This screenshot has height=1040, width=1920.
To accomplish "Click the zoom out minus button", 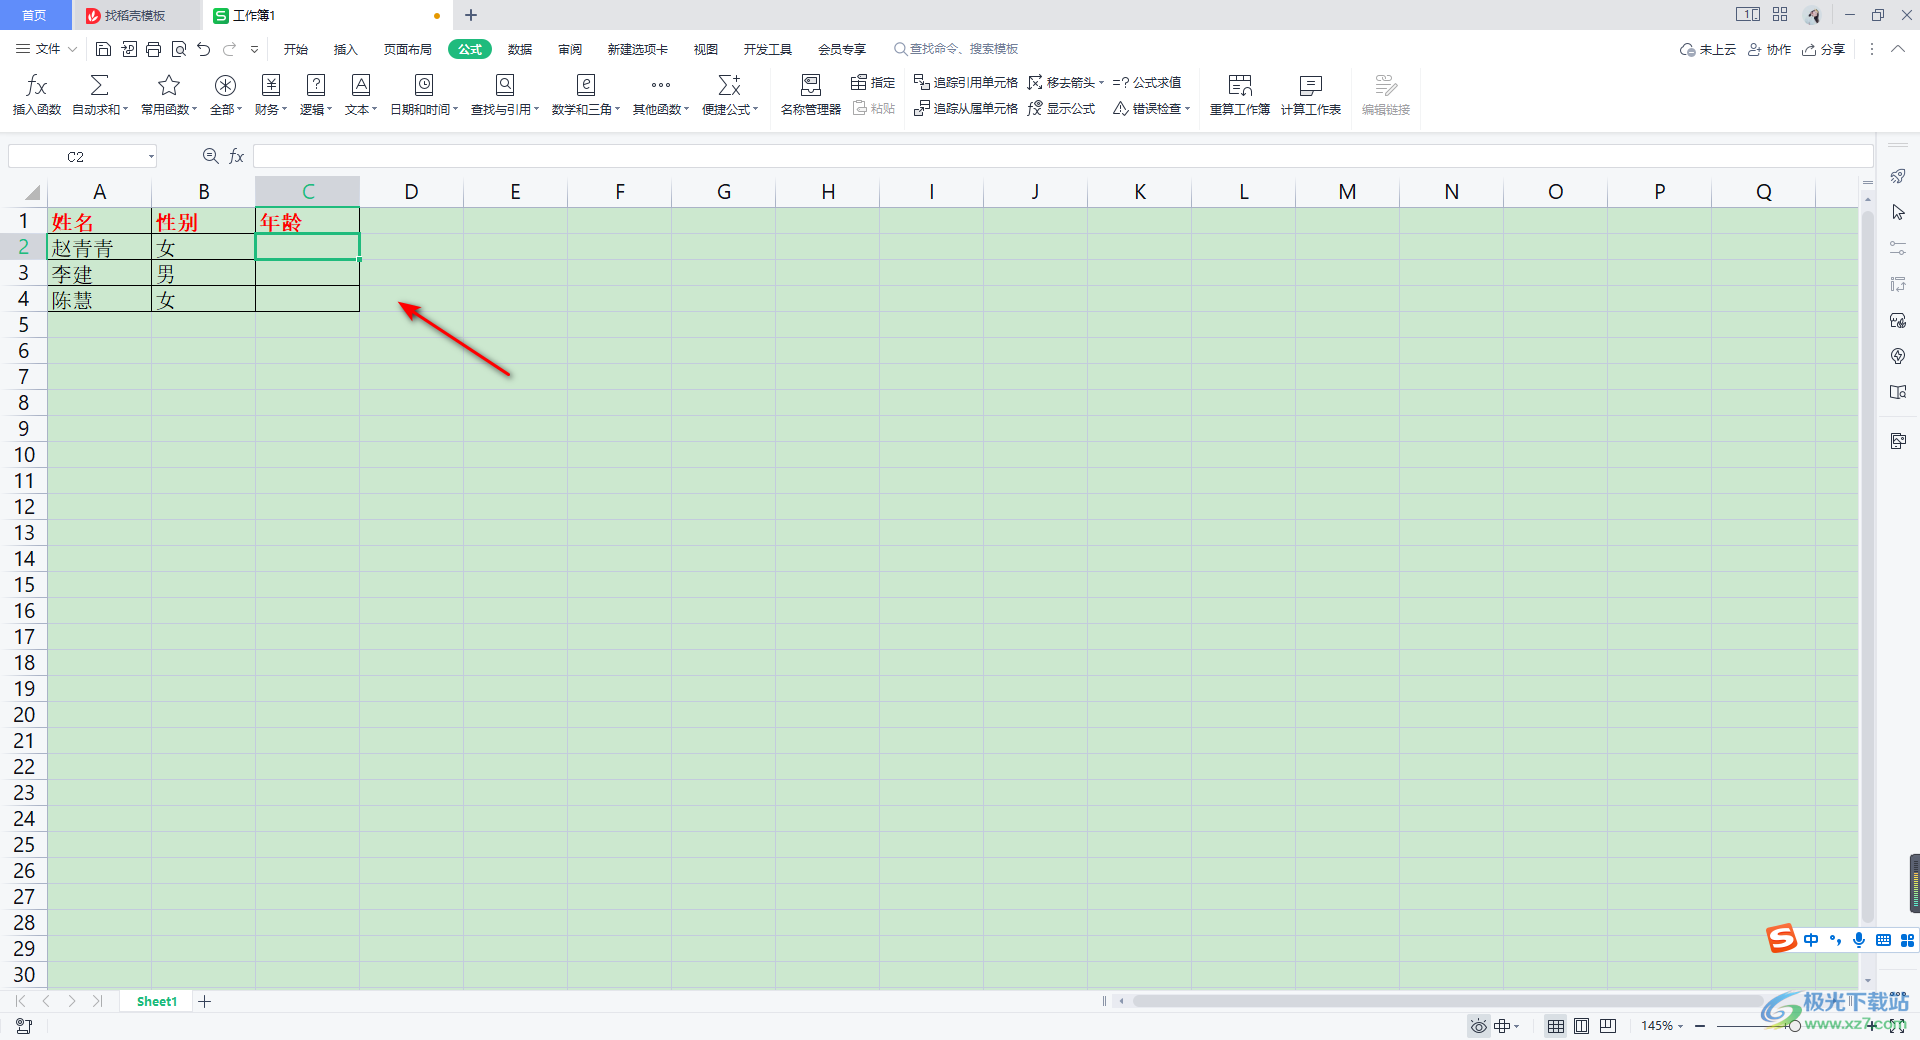I will [x=1700, y=1026].
